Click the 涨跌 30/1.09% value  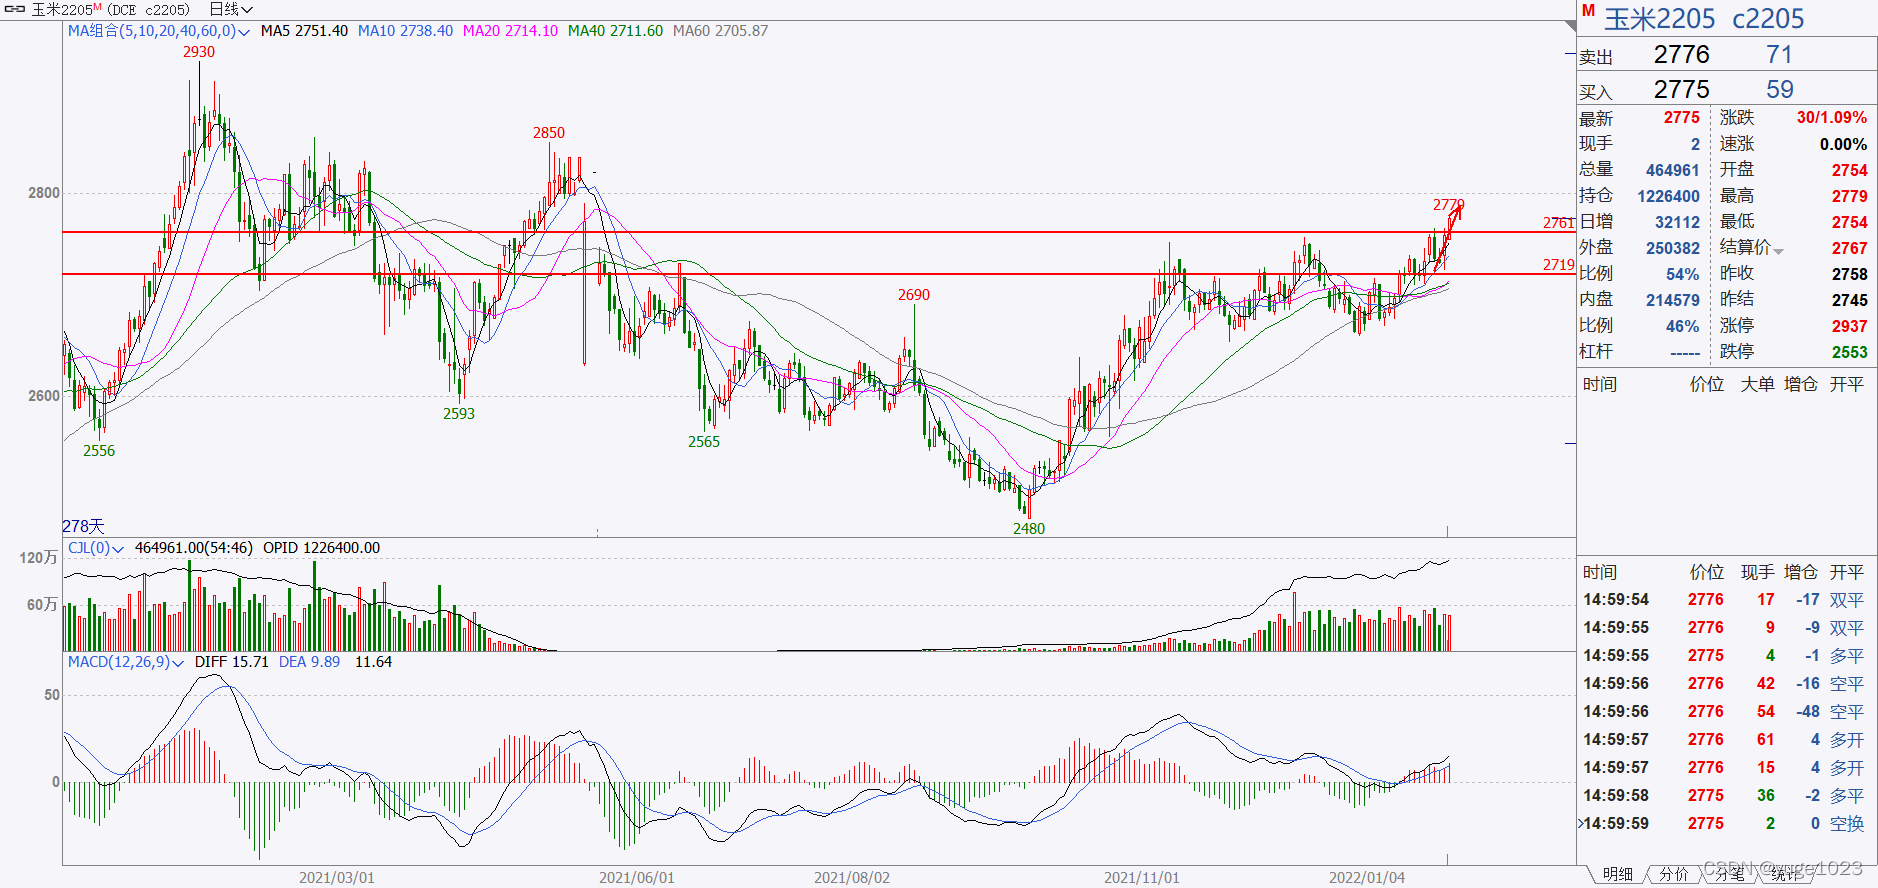pyautogui.click(x=1831, y=118)
